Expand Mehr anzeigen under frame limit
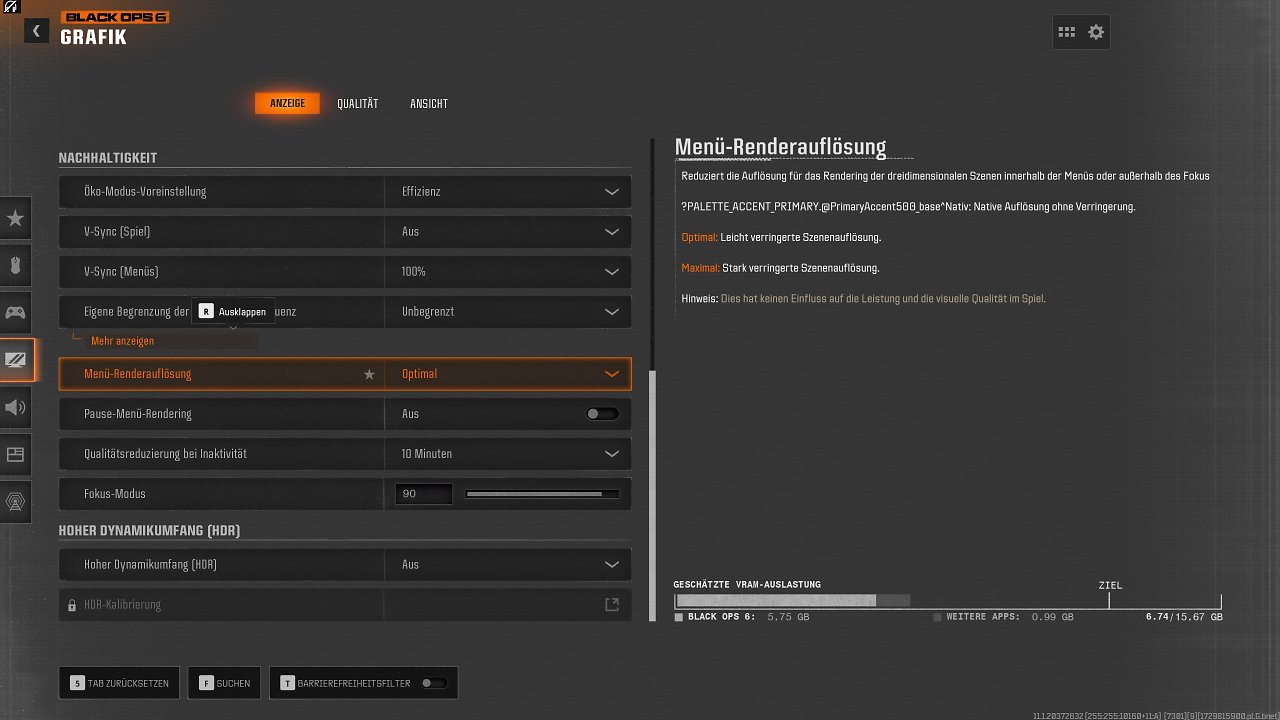The width and height of the screenshot is (1280, 720). [x=122, y=341]
